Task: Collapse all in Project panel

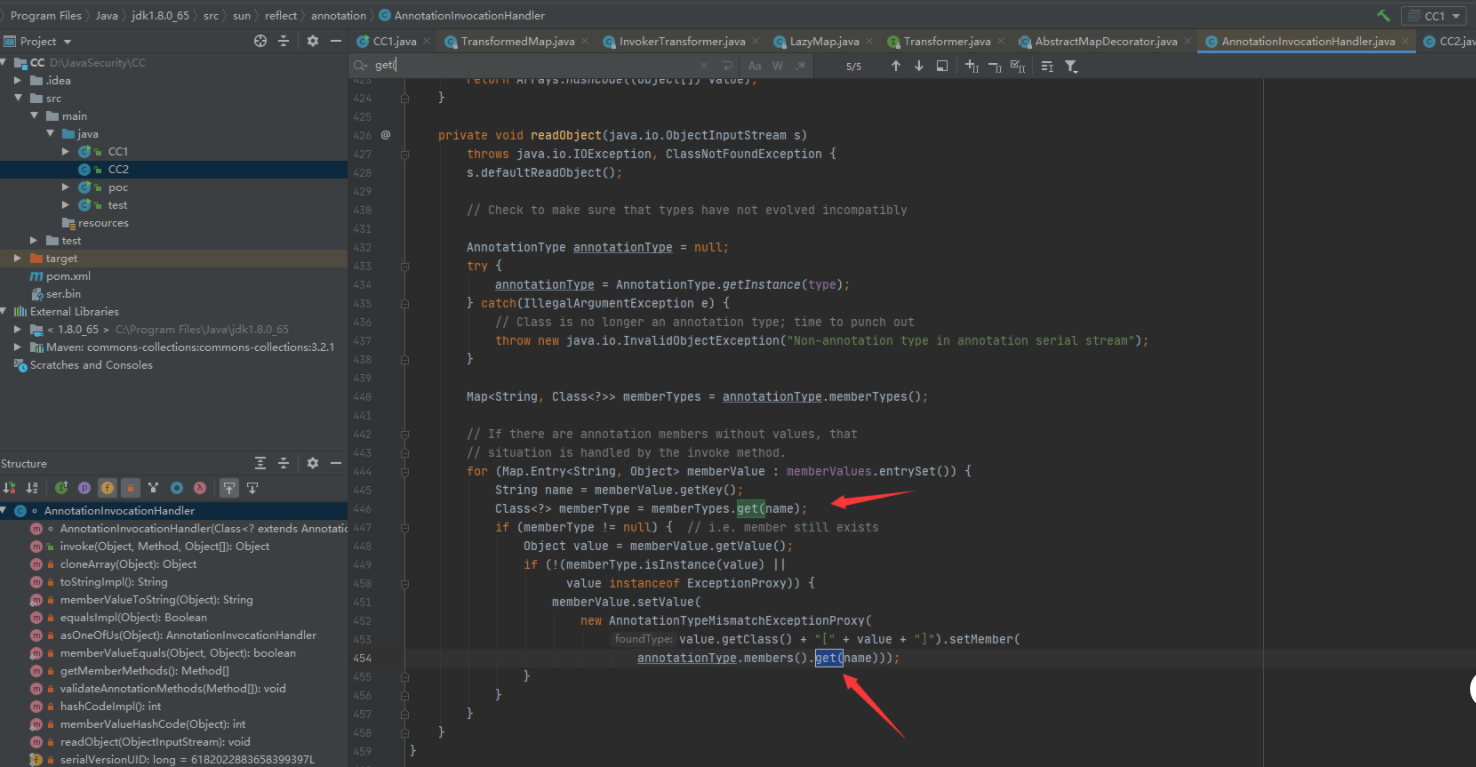Action: pos(283,41)
